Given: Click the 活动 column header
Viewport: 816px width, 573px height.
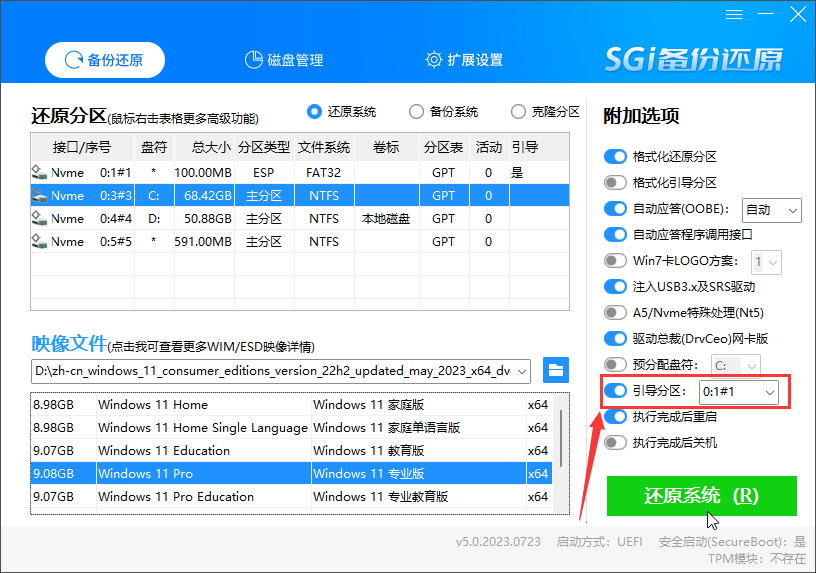Looking at the screenshot, I should 489,147.
